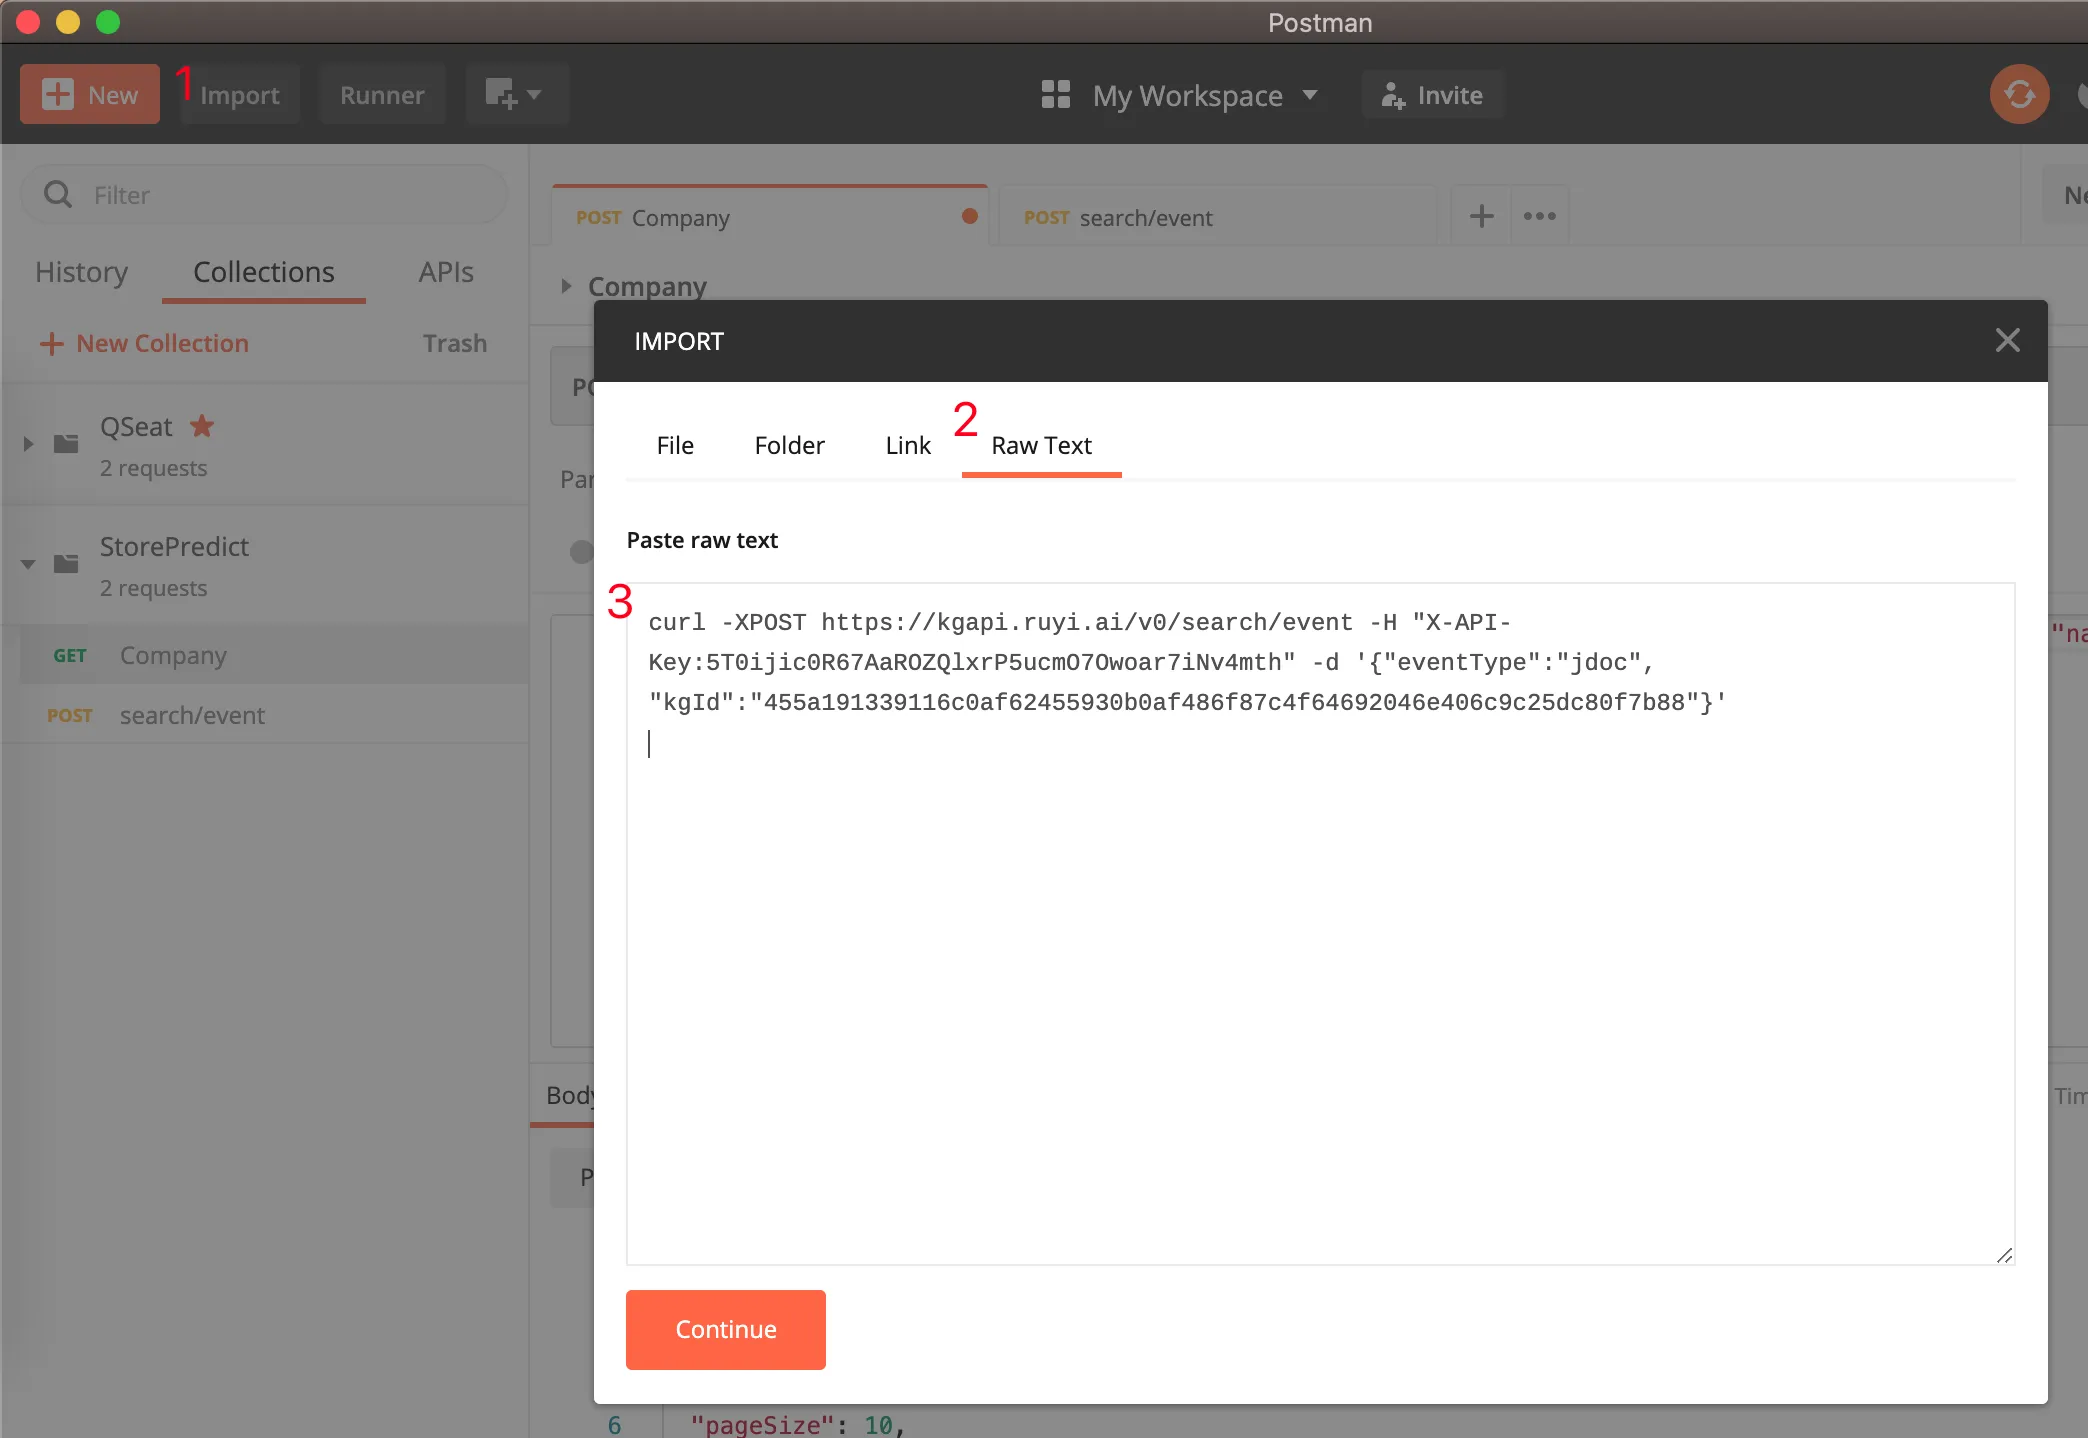Click the Invite button
The width and height of the screenshot is (2088, 1438).
[x=1432, y=95]
